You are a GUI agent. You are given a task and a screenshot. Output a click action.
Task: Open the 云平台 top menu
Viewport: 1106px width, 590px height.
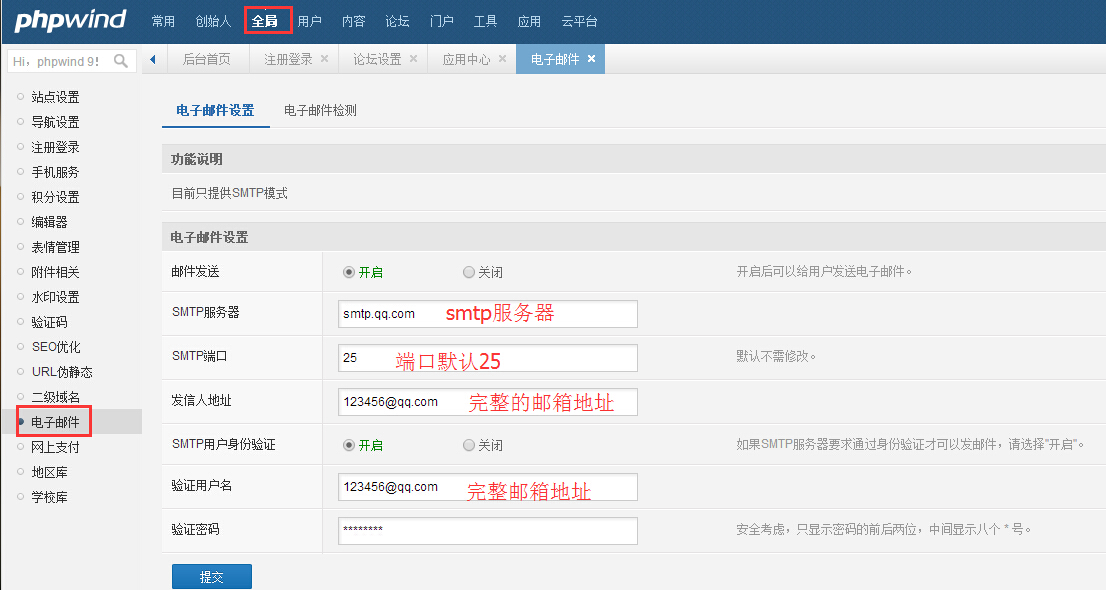point(580,21)
